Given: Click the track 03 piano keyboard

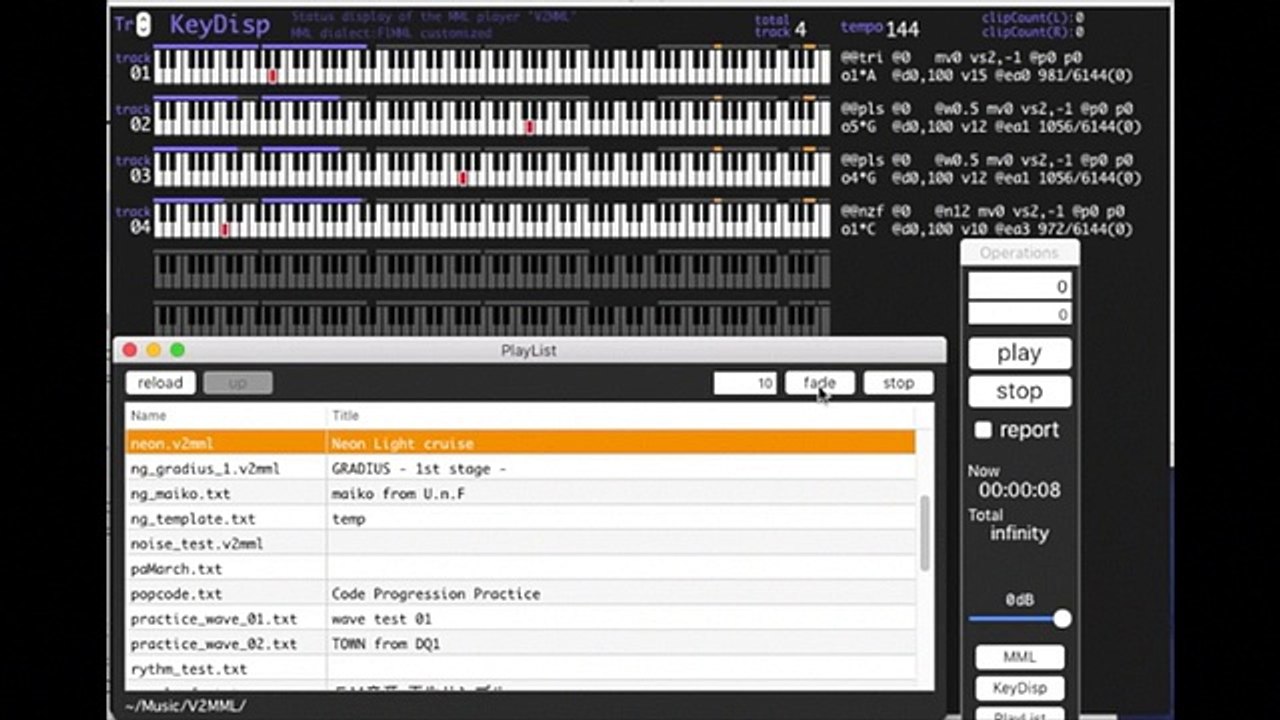Looking at the screenshot, I should tap(492, 170).
